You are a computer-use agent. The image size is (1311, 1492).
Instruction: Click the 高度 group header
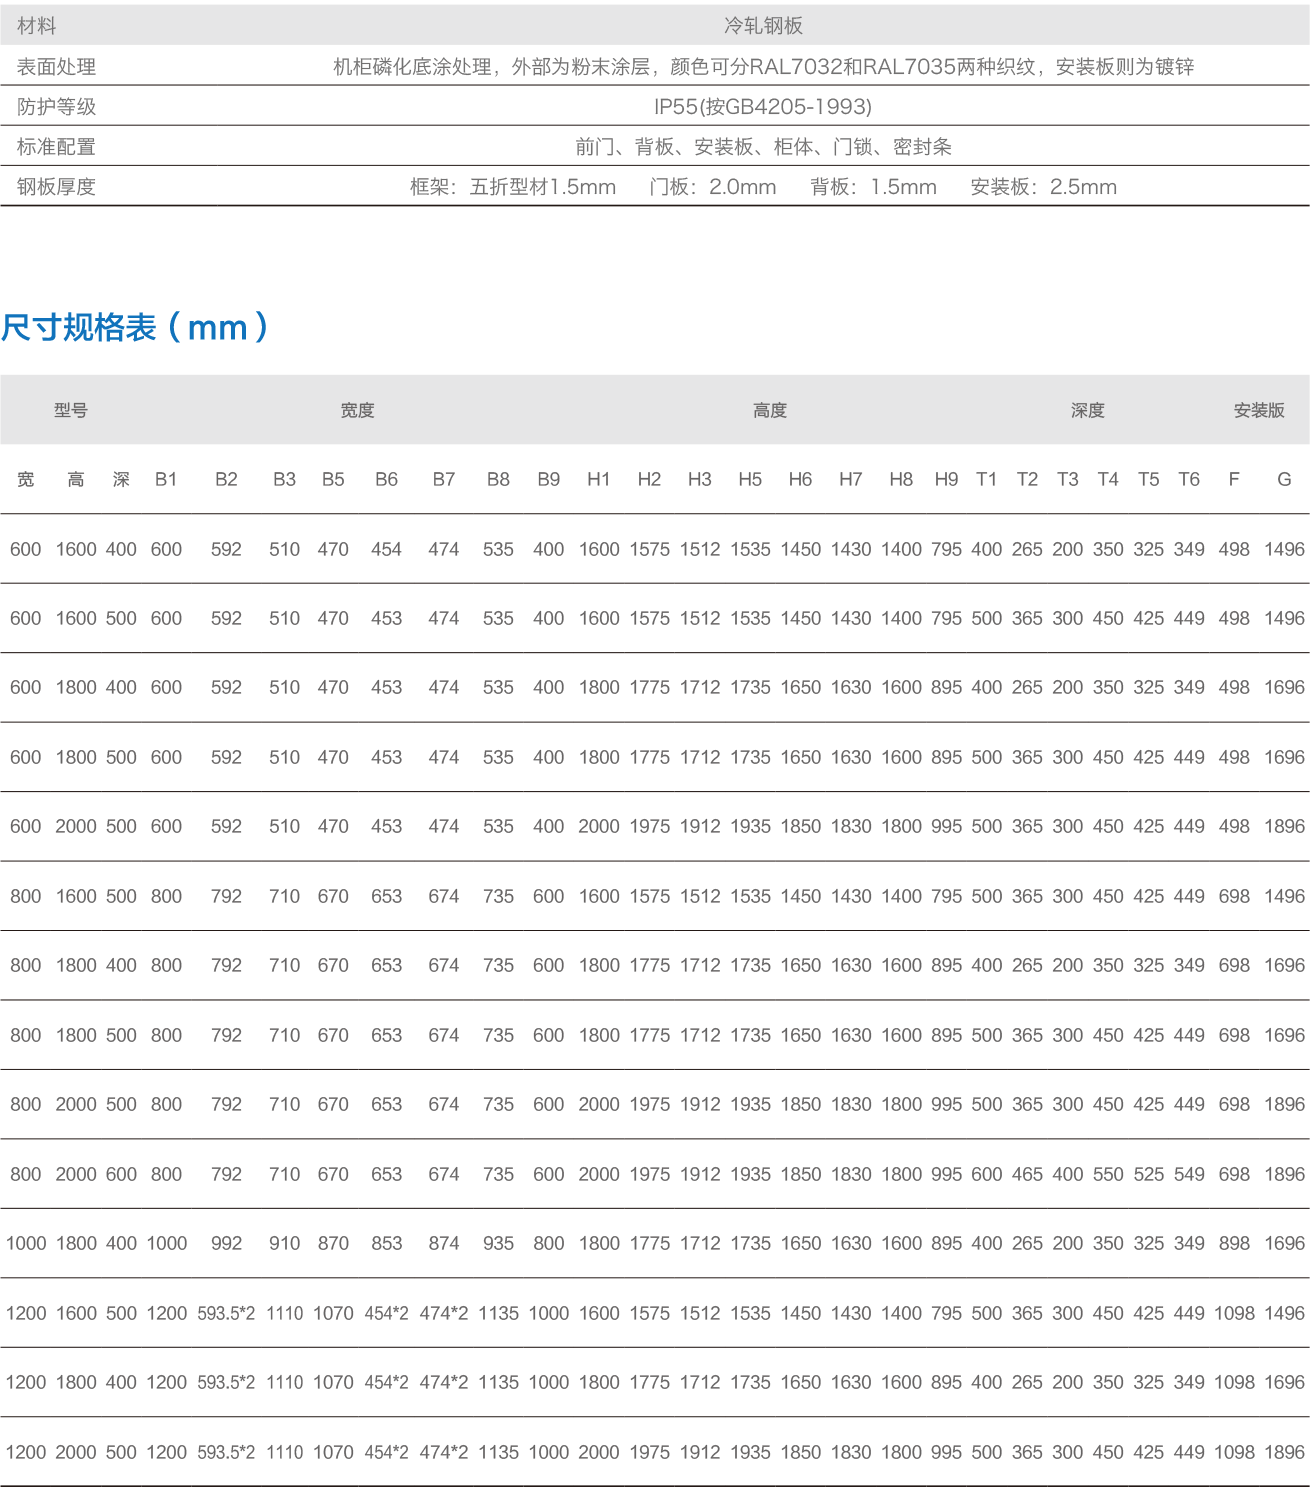(x=770, y=410)
